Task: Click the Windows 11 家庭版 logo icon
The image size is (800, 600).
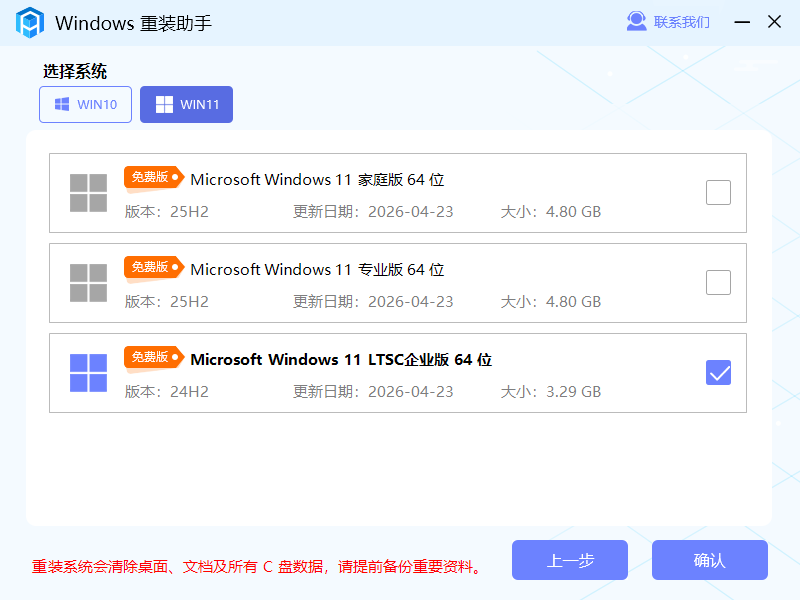Action: [x=88, y=193]
